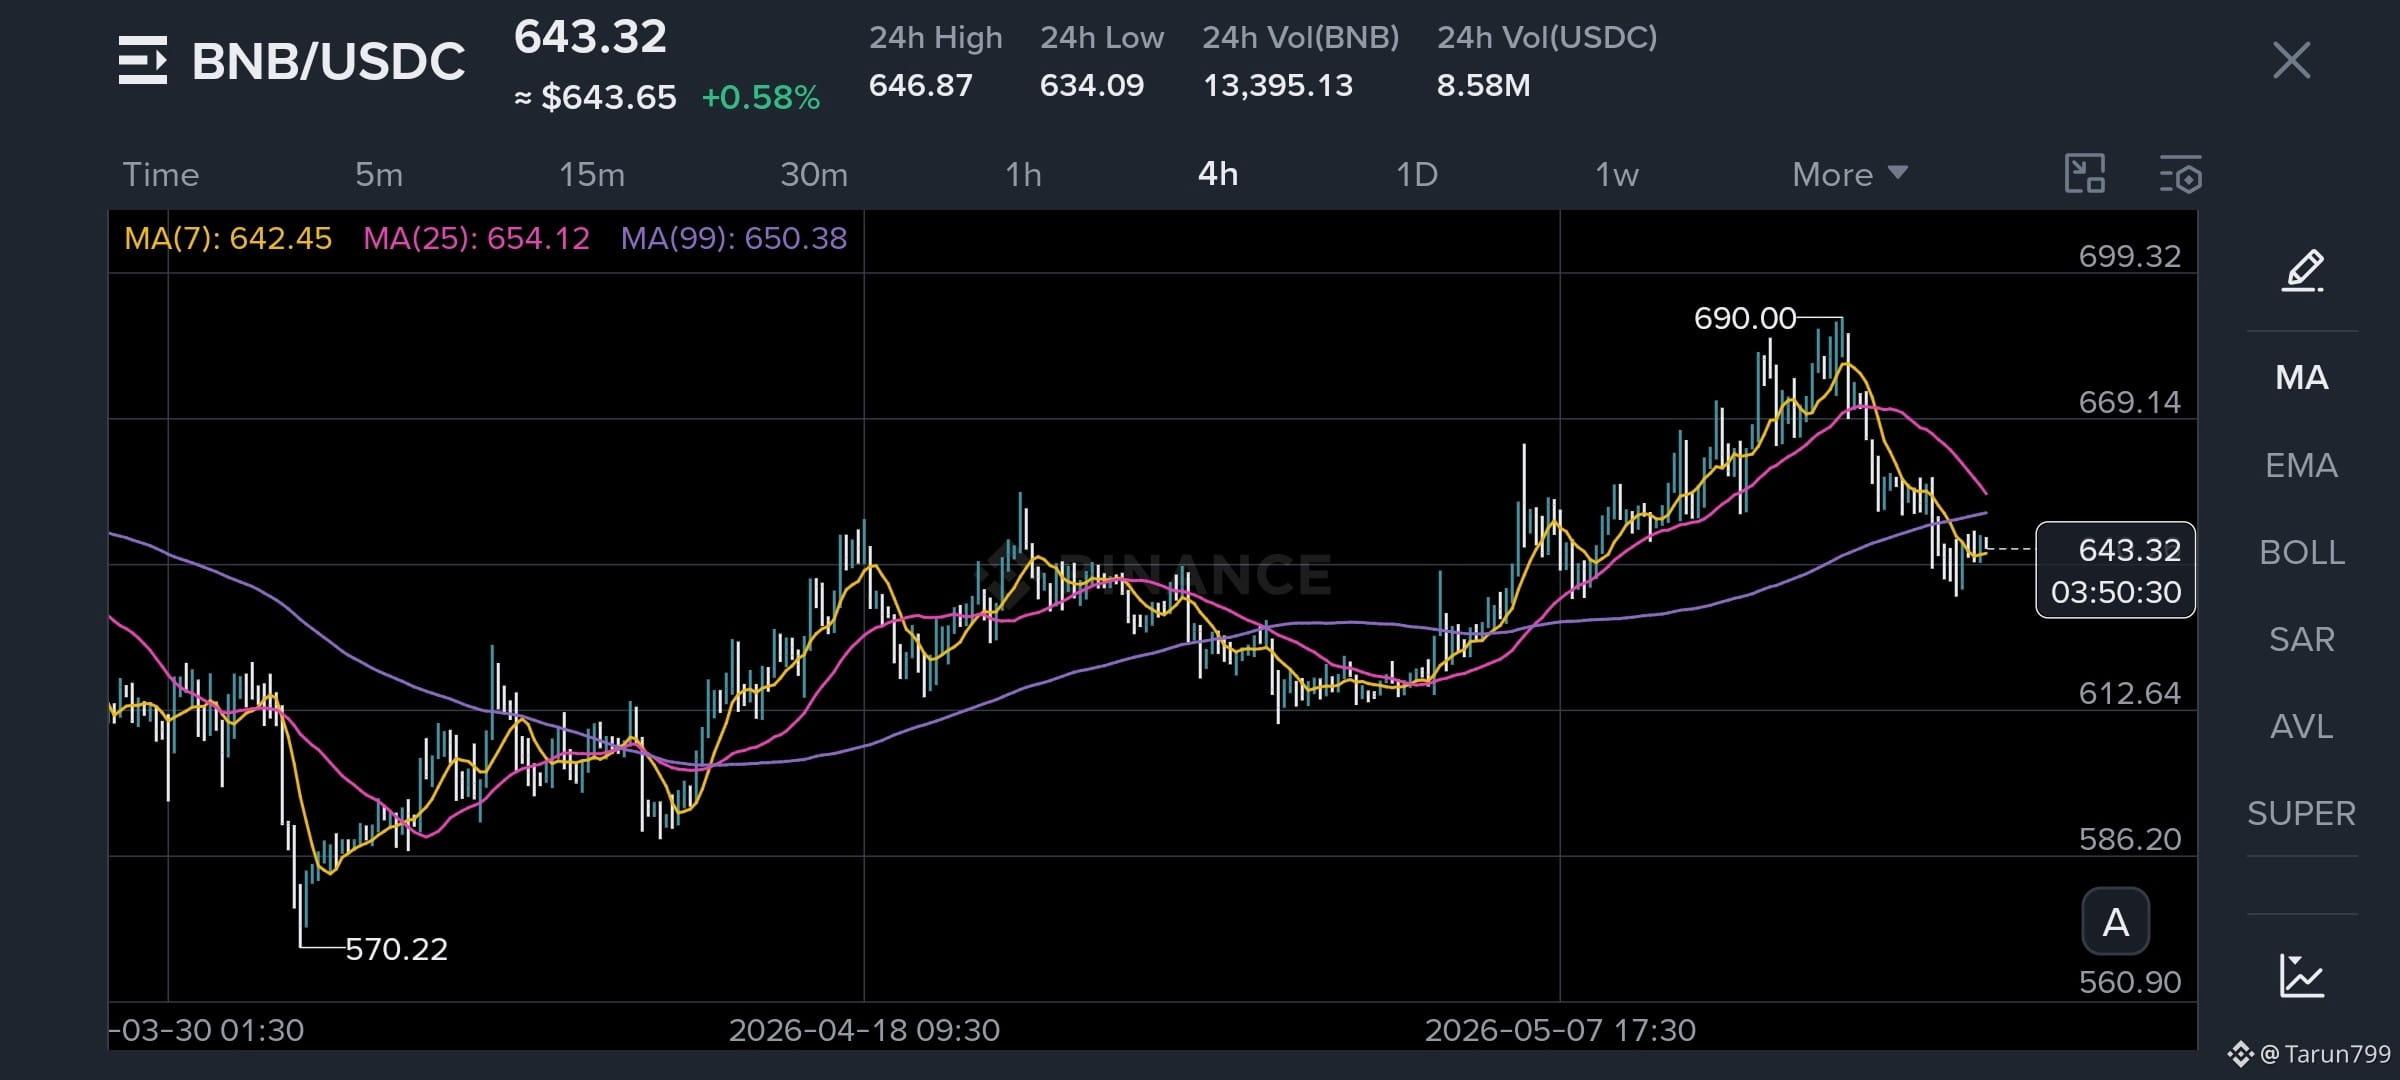Select the Time chart interval
The image size is (2400, 1080).
(x=161, y=175)
